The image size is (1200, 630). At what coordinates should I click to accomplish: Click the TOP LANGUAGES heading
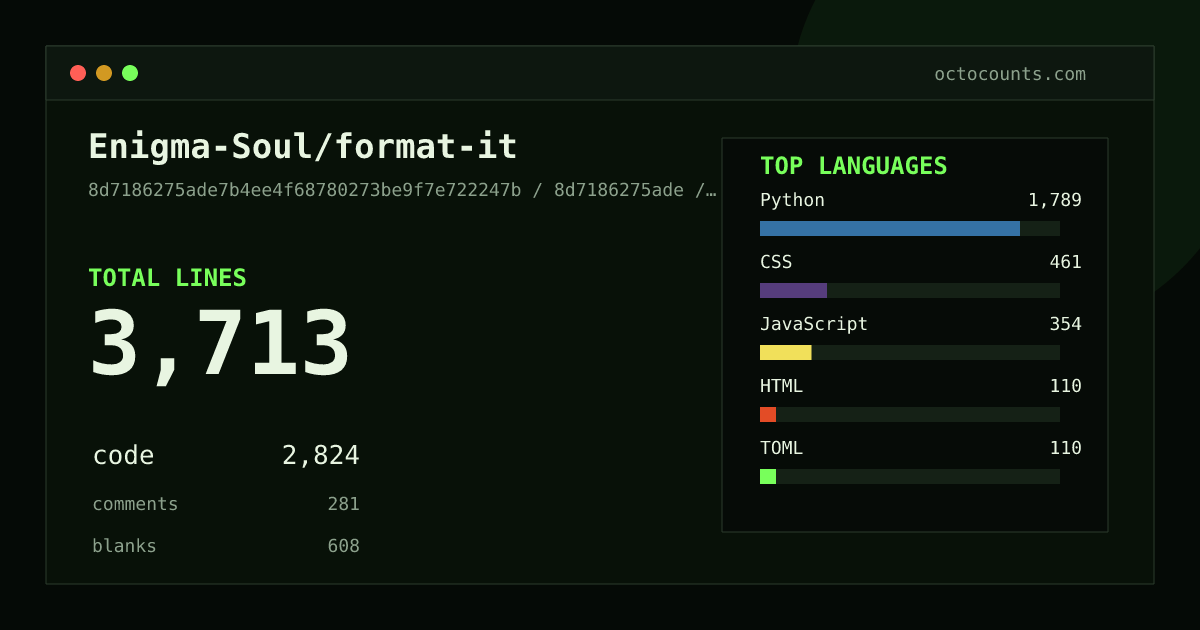coord(853,166)
